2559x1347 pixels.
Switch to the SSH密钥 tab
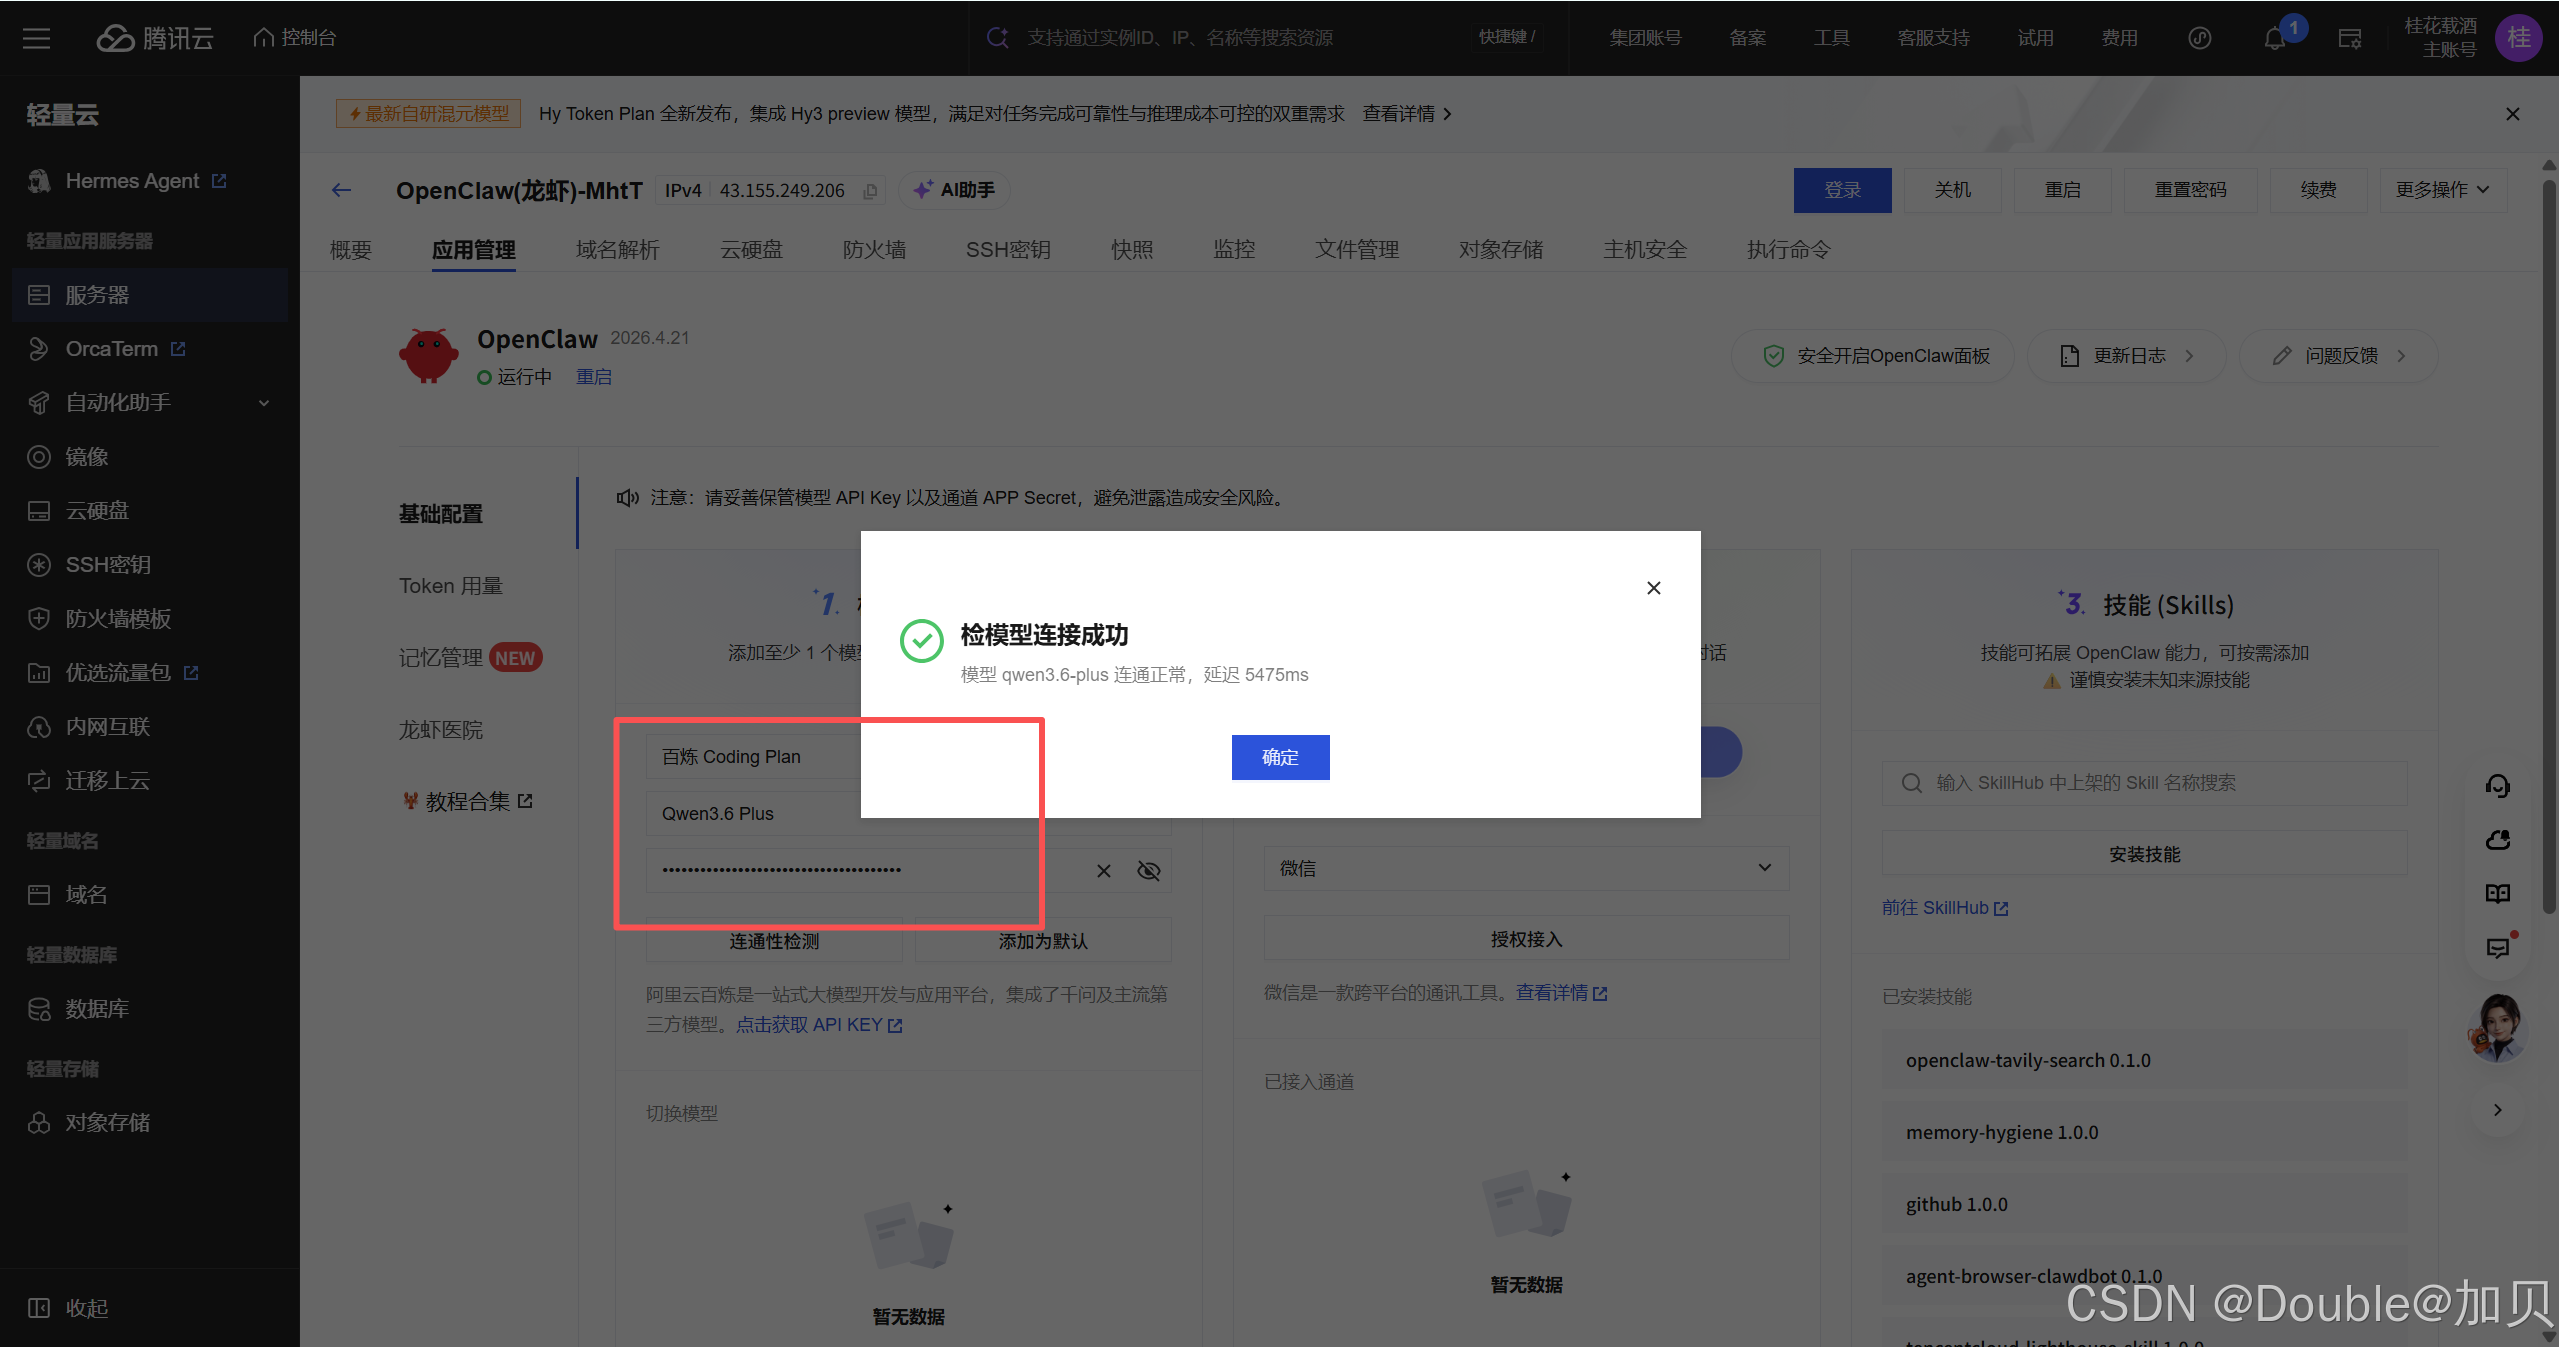(x=1007, y=250)
